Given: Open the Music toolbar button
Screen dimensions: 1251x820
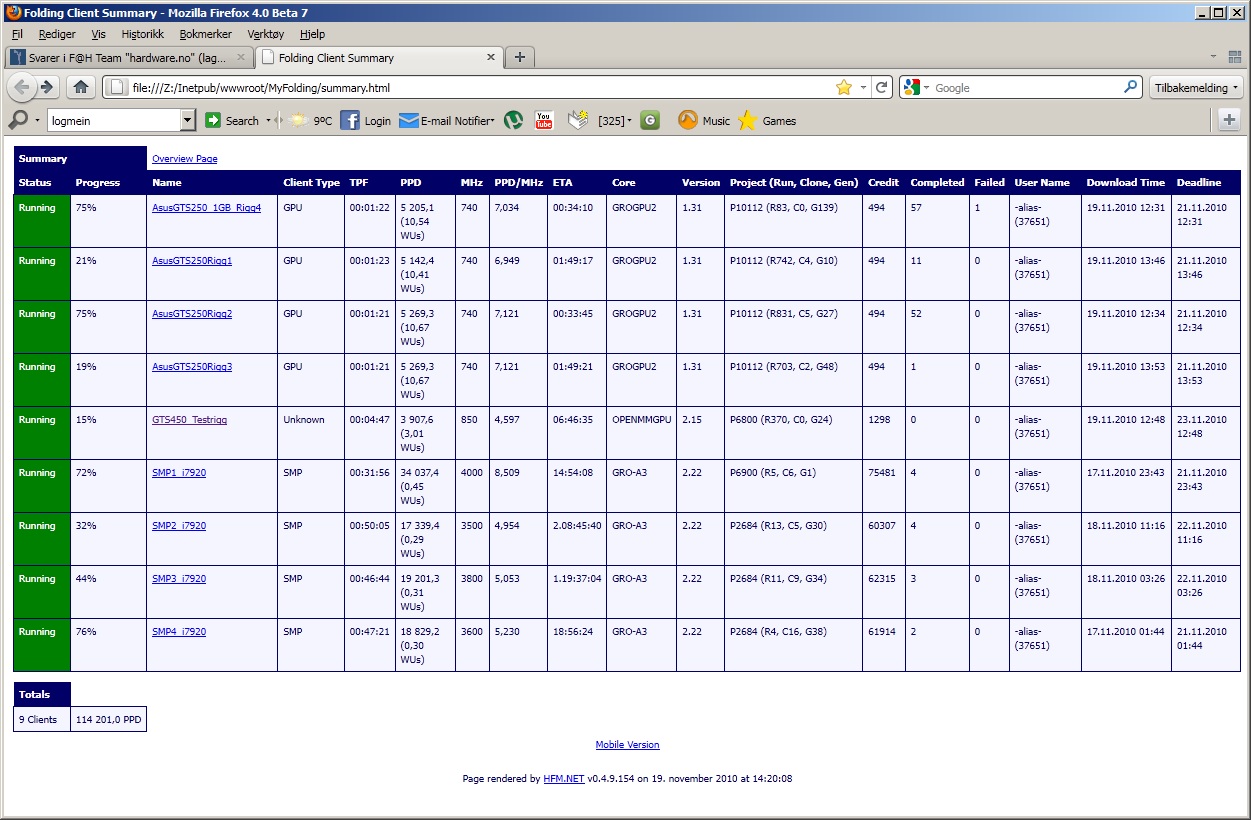Looking at the screenshot, I should point(704,120).
